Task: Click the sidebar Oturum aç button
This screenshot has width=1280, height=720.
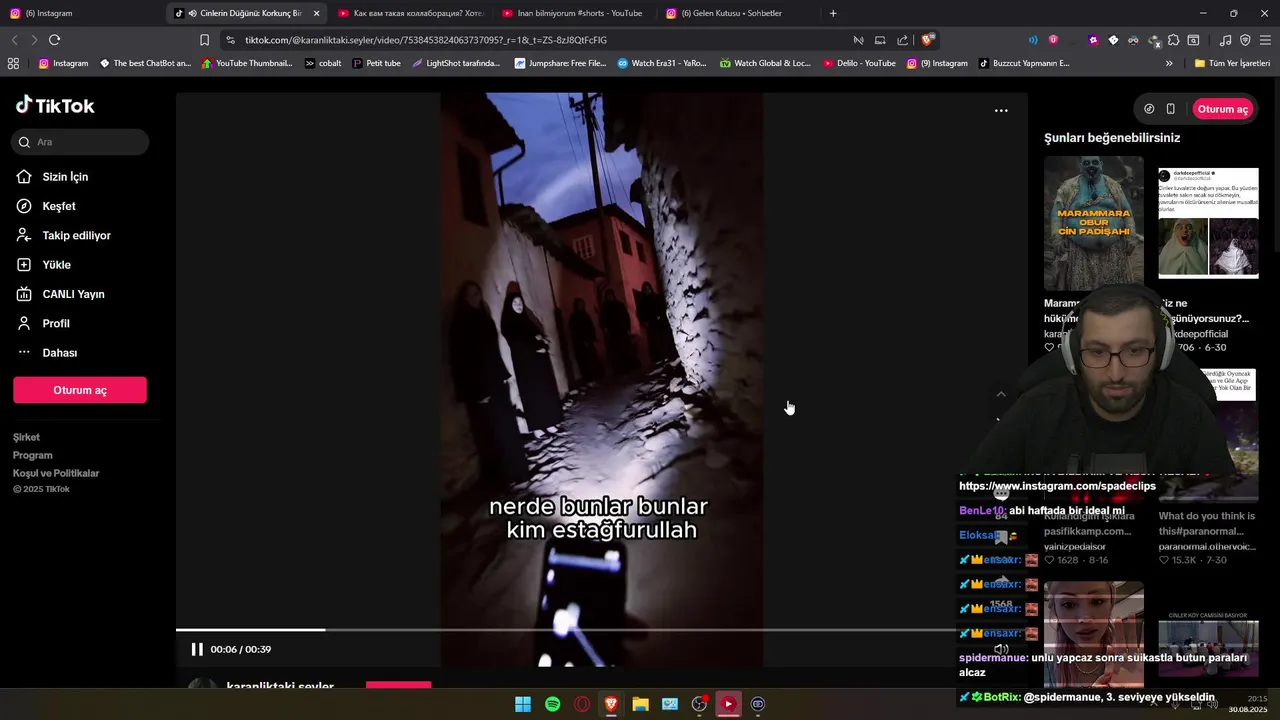Action: pyautogui.click(x=80, y=390)
